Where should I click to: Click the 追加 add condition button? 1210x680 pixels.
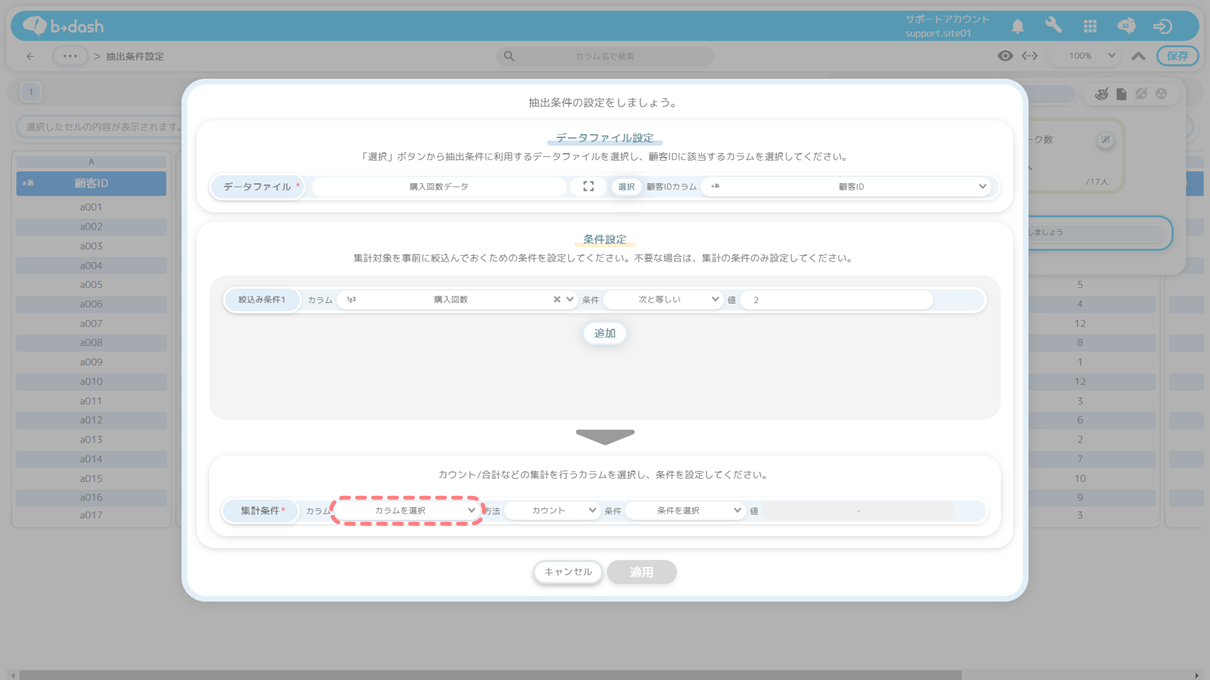(x=605, y=333)
